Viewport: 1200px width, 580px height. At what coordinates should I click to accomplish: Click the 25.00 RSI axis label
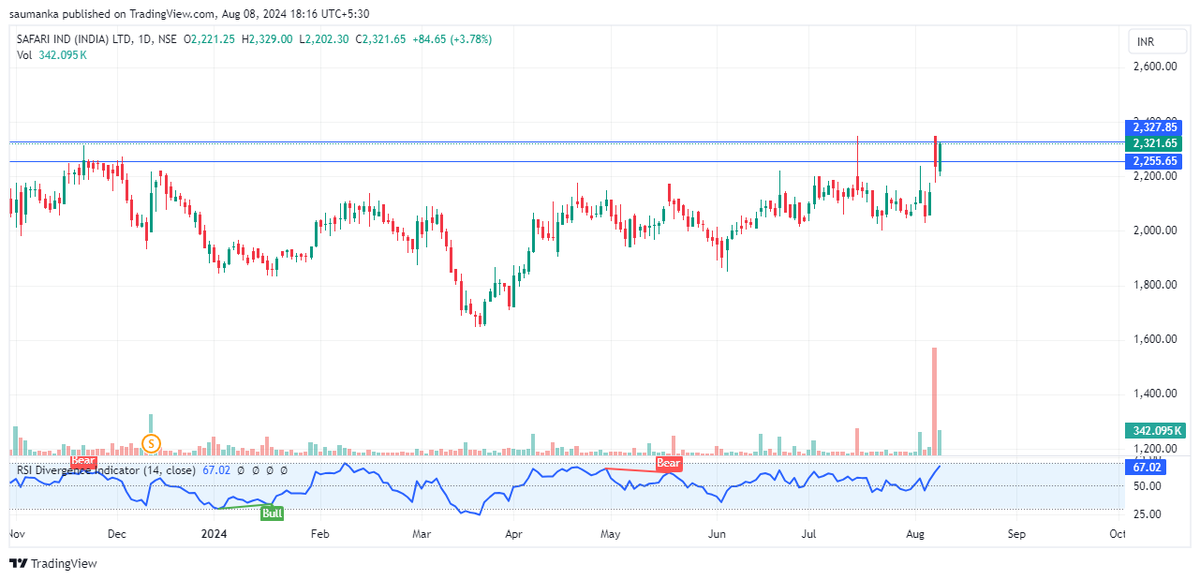[1147, 514]
